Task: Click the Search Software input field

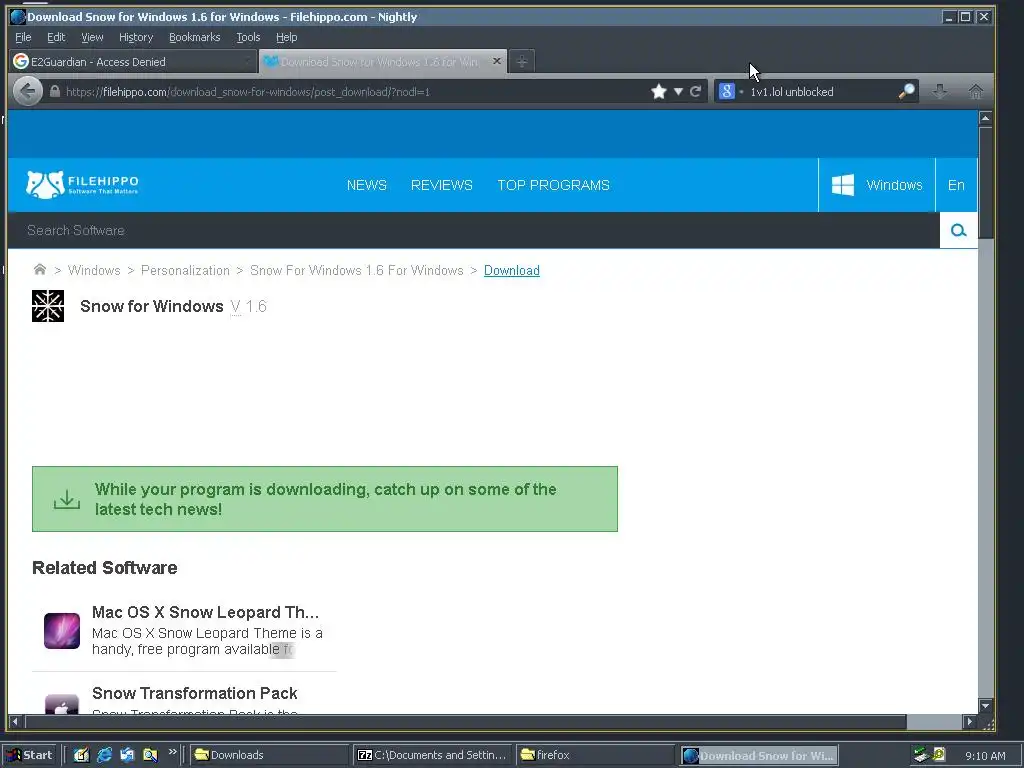Action: [473, 231]
